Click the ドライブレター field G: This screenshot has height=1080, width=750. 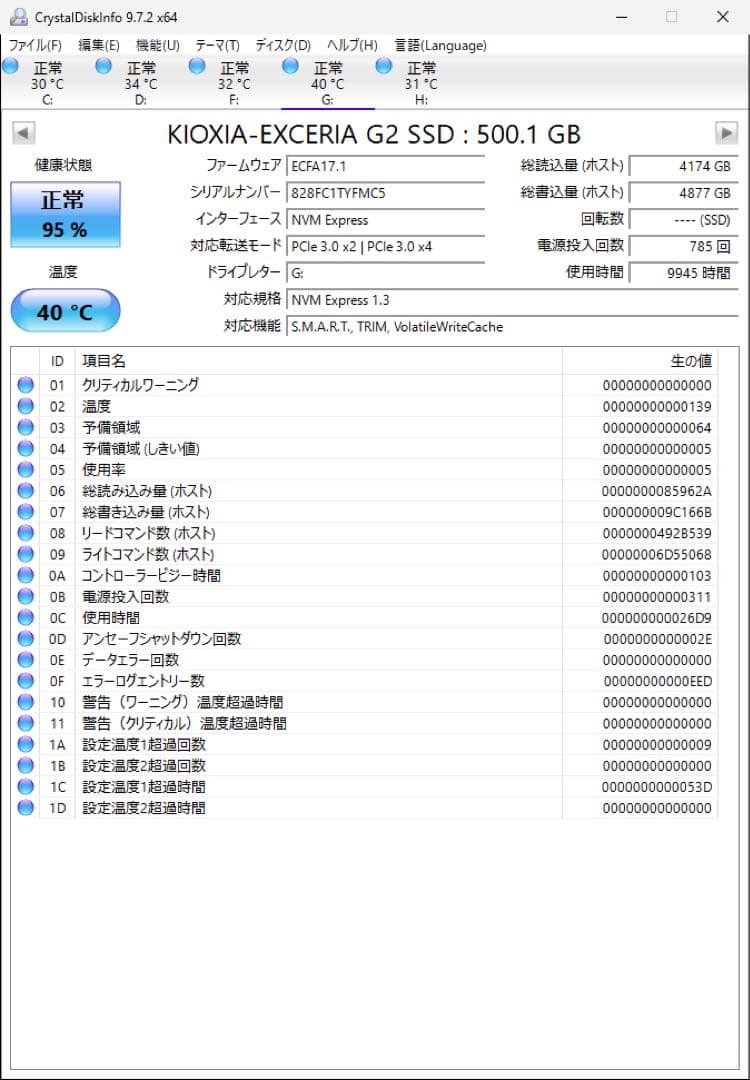tap(385, 273)
